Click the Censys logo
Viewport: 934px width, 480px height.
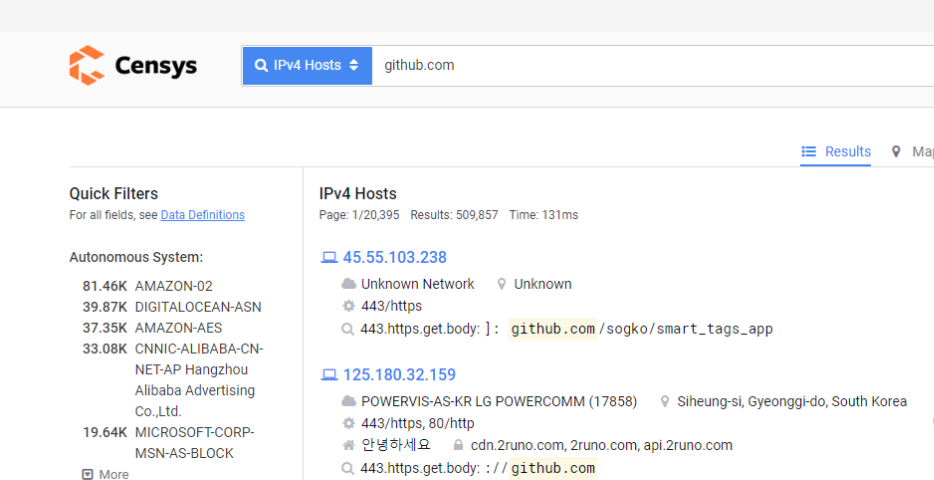click(133, 66)
